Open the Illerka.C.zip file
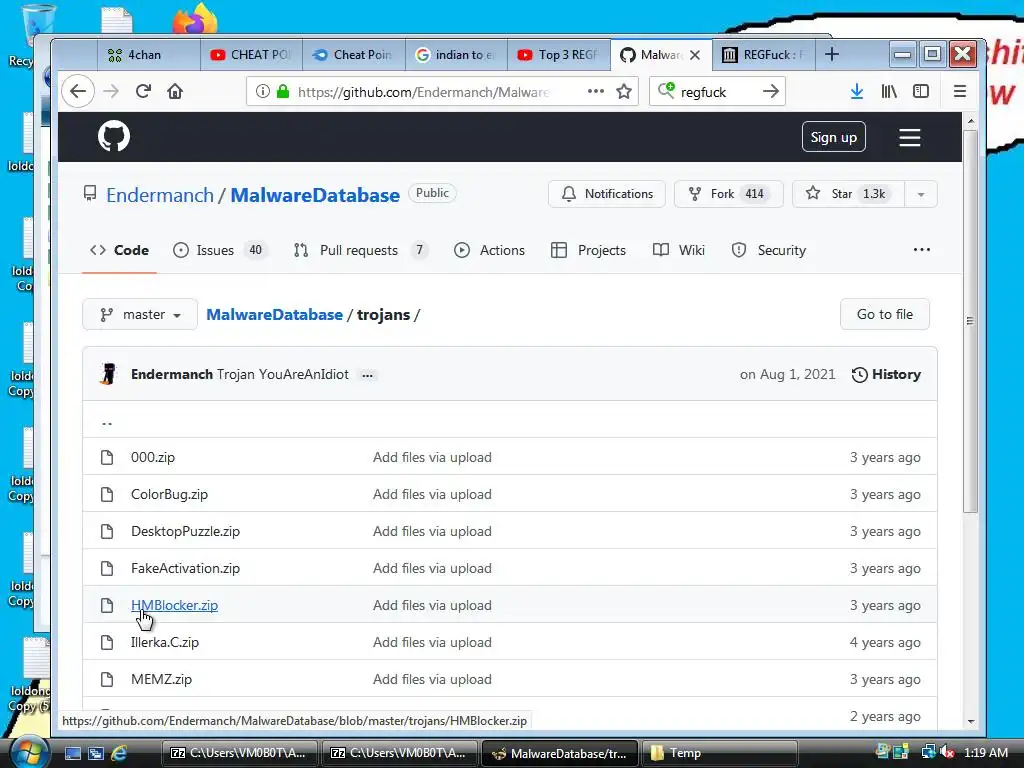Screen dimensions: 1024x768 click(165, 642)
